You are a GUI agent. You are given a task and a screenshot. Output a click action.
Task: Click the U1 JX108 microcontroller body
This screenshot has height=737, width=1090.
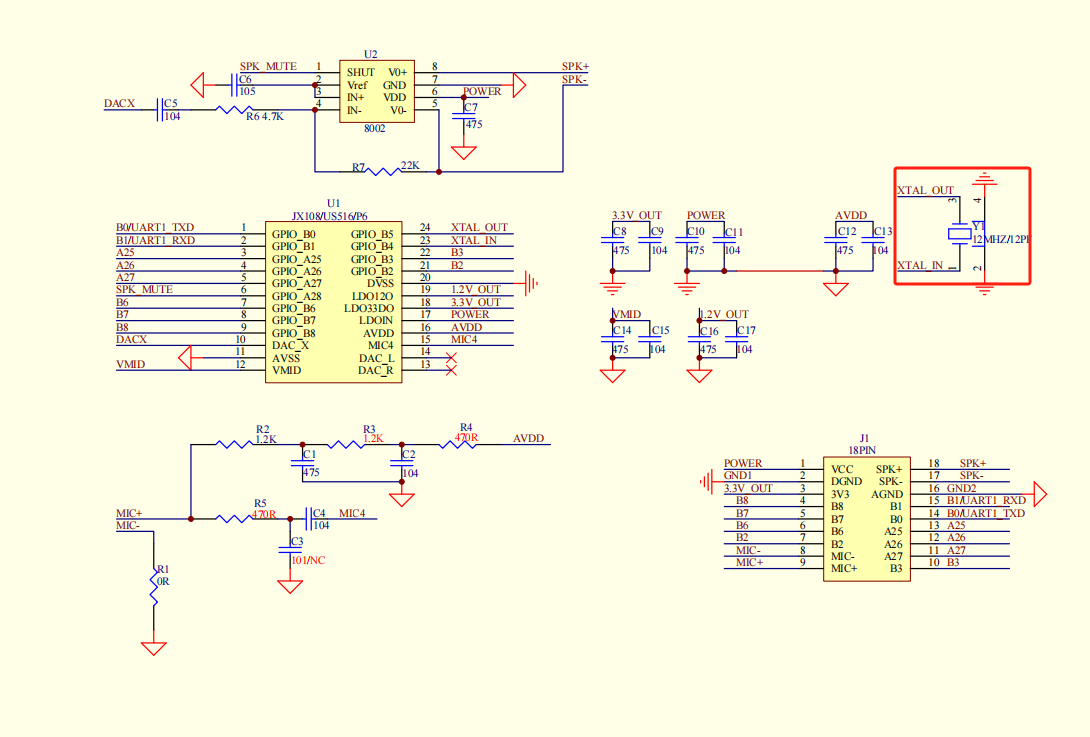(x=332, y=302)
